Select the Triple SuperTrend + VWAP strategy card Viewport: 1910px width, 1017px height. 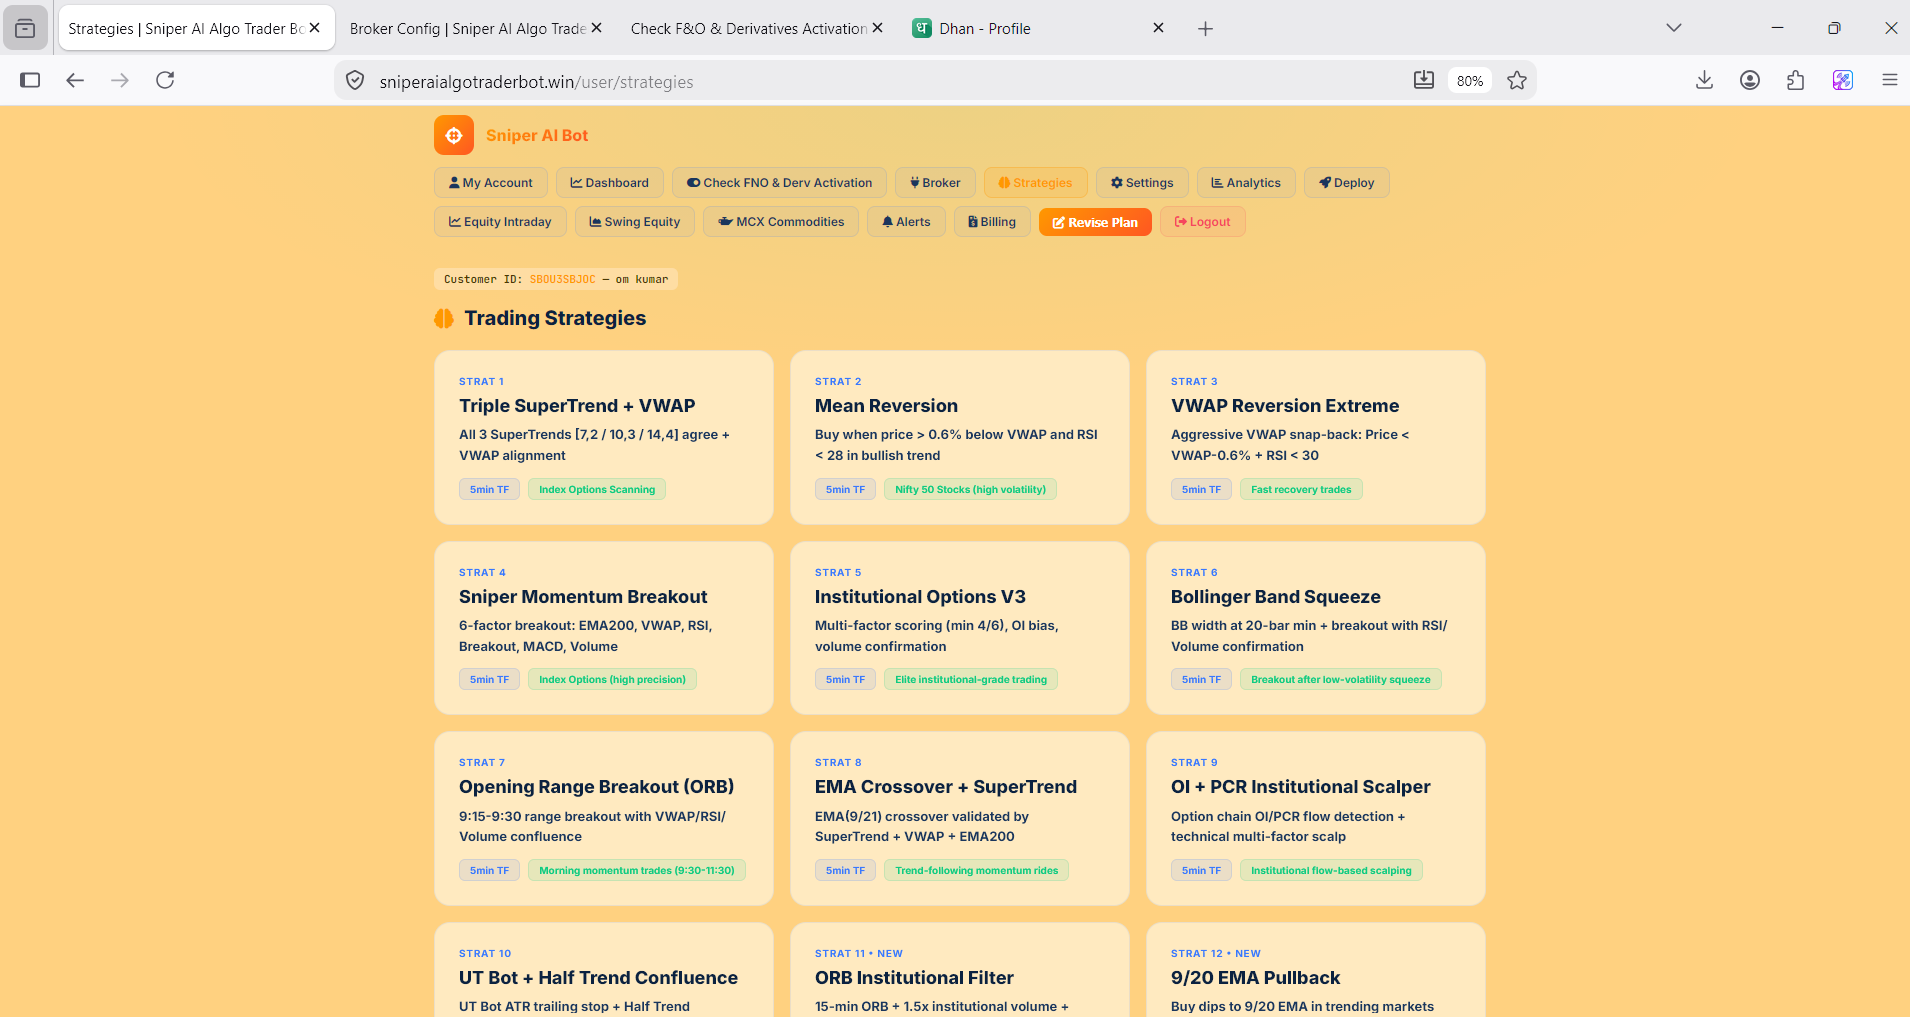pos(604,437)
